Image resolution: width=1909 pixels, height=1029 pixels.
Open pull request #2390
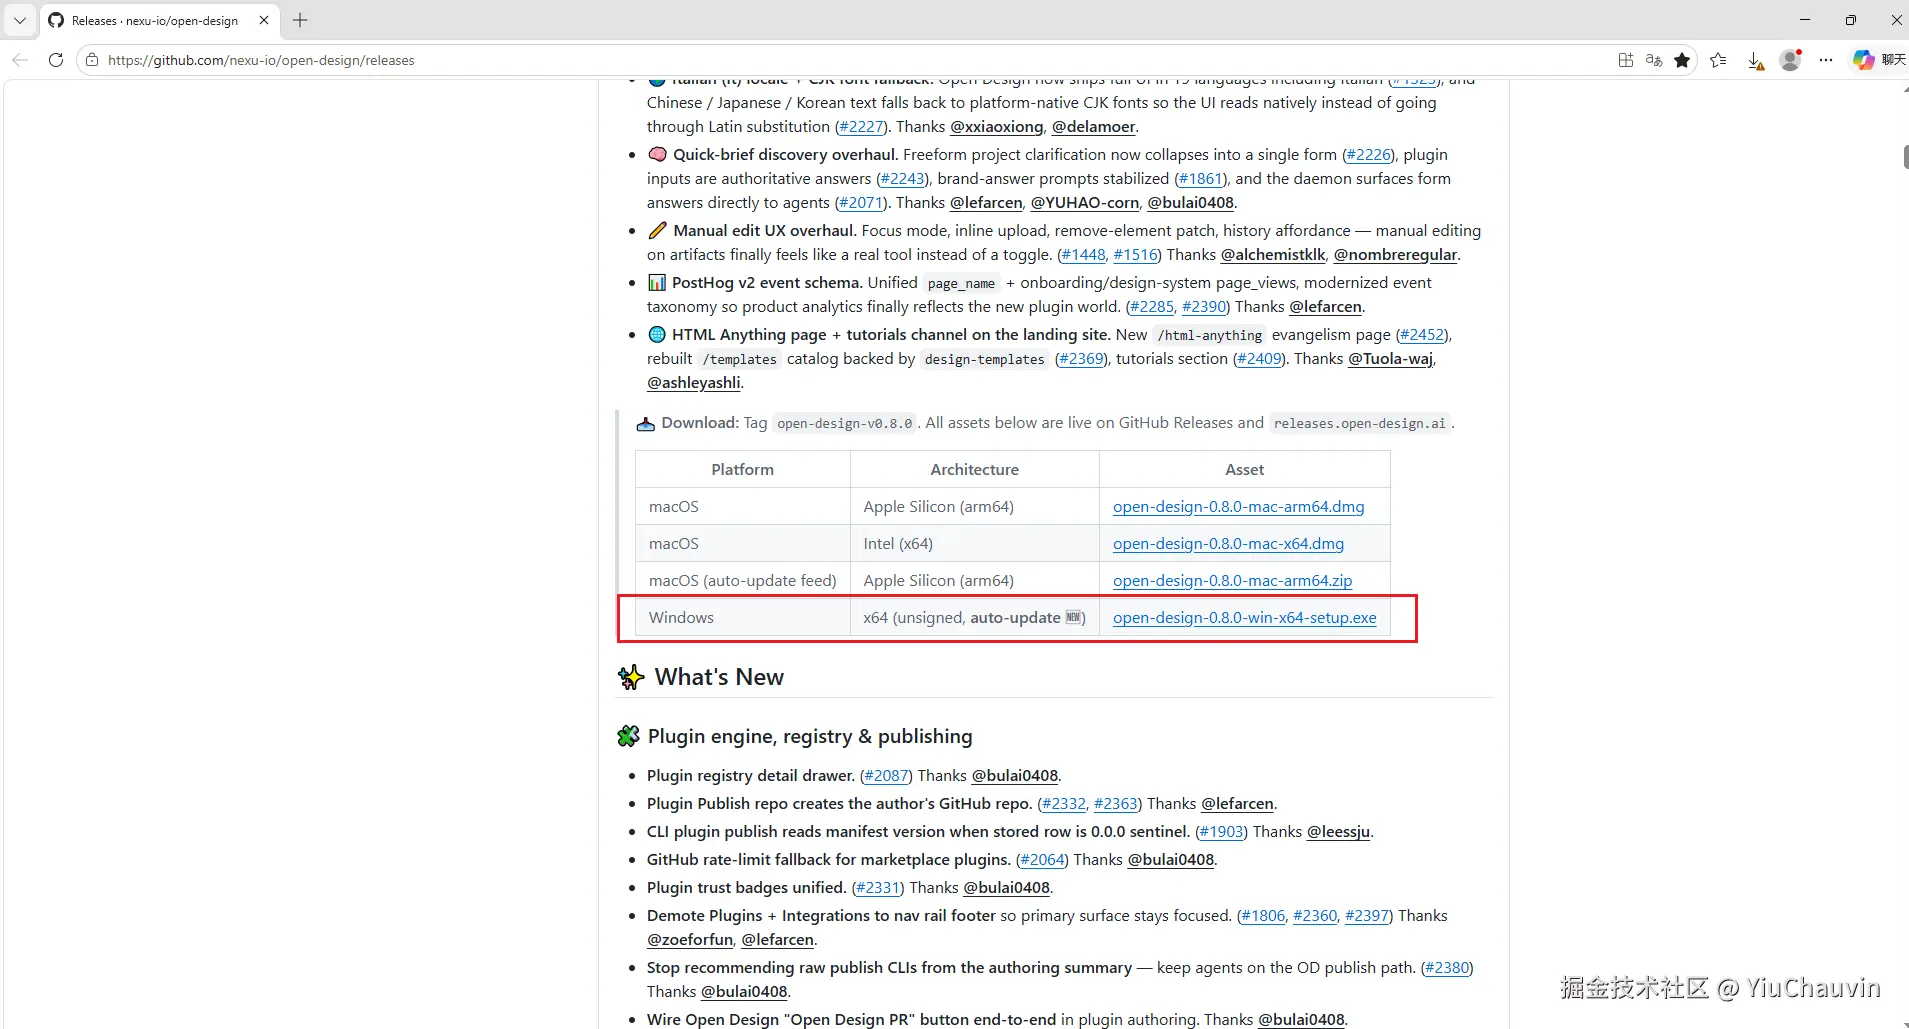[x=1204, y=307]
